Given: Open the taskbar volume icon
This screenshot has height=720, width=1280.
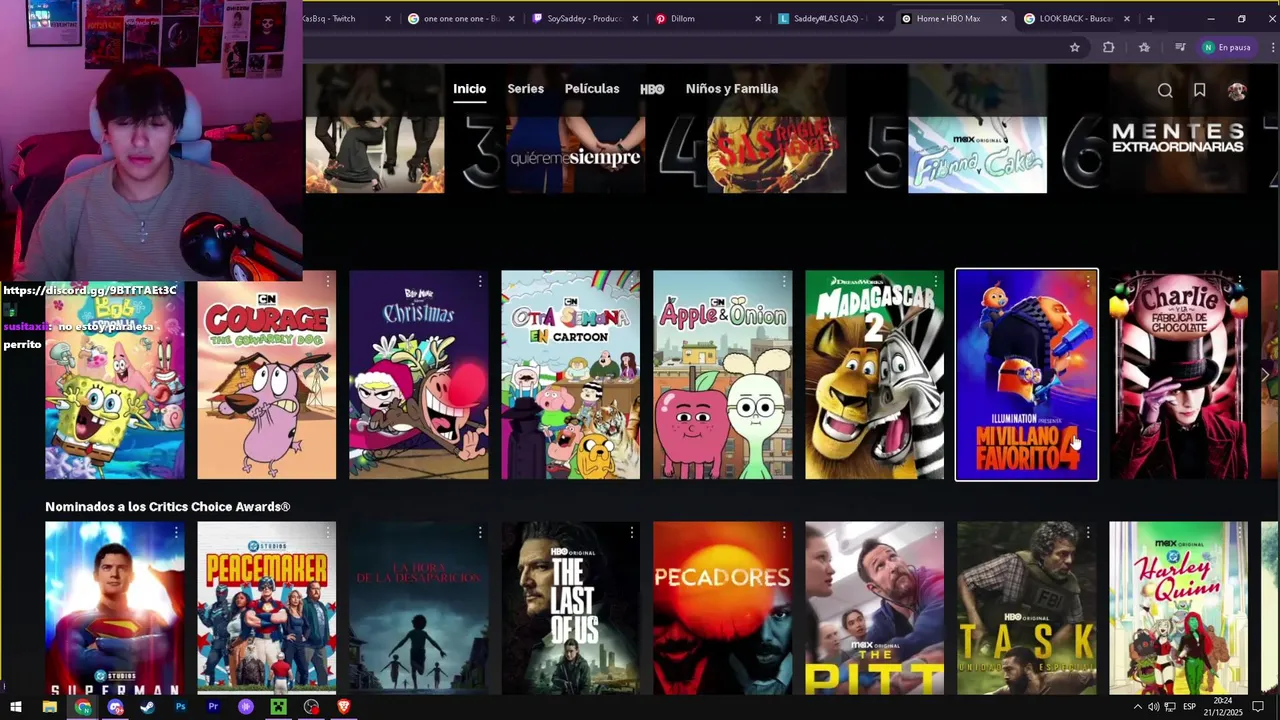Looking at the screenshot, I should click(x=1153, y=707).
